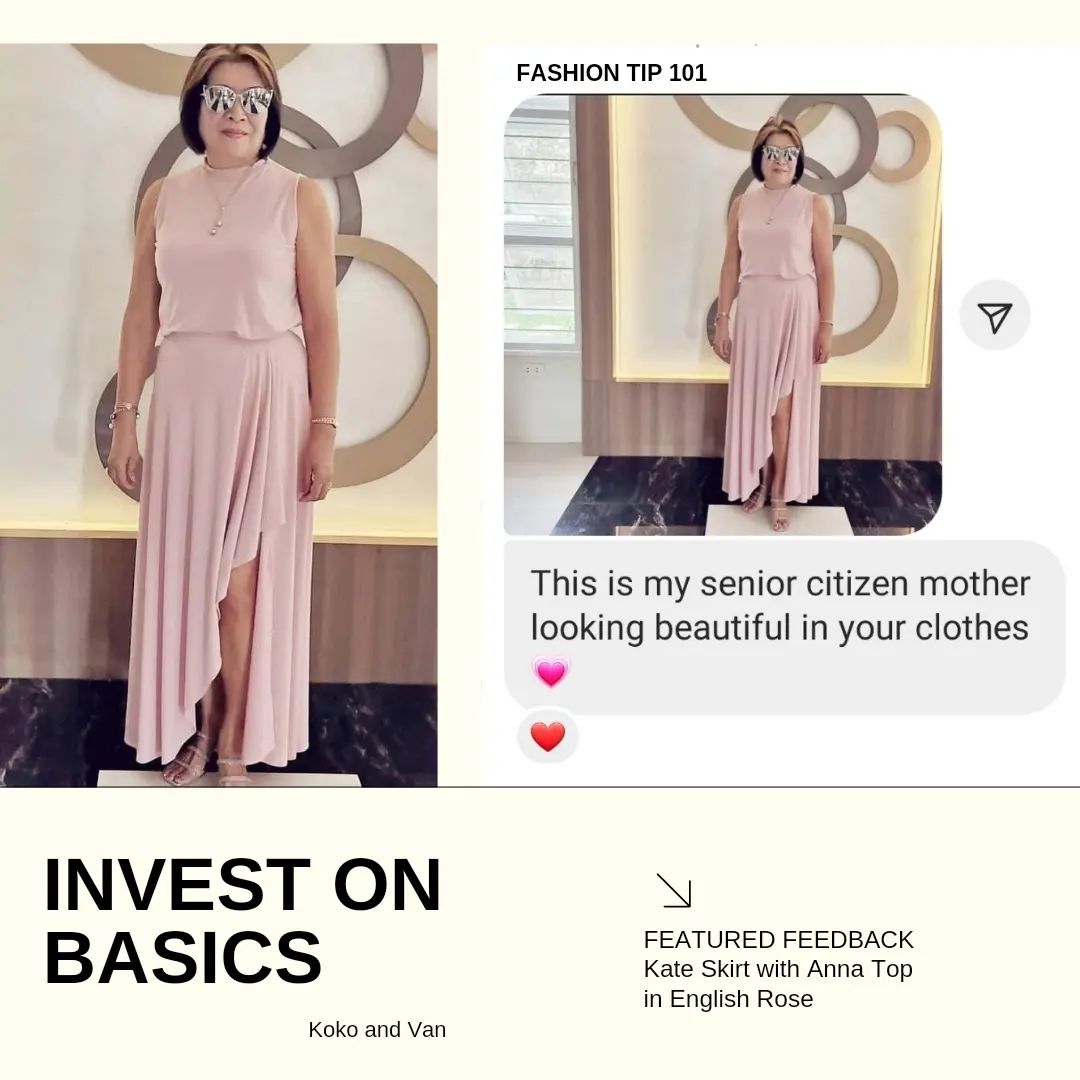
Task: Click the "FEATURED FEEDBACK" label
Action: [778, 940]
